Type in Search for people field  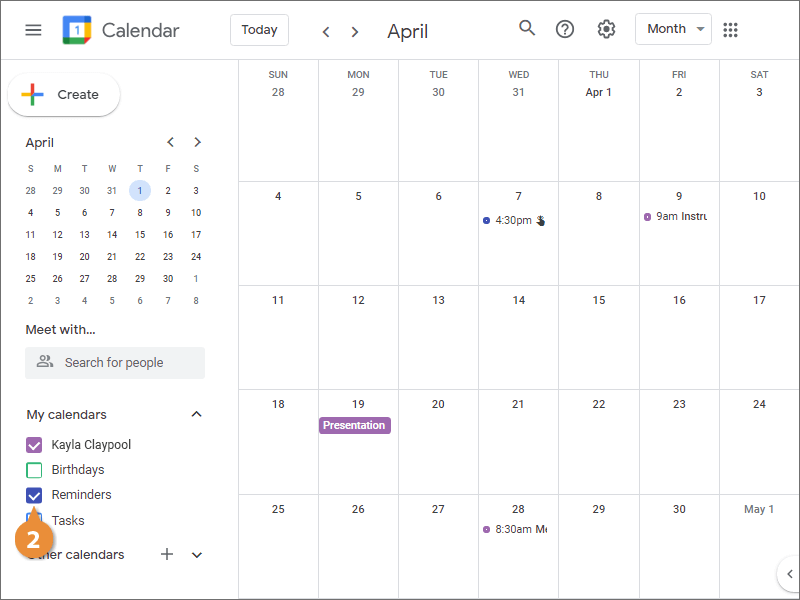tap(115, 363)
